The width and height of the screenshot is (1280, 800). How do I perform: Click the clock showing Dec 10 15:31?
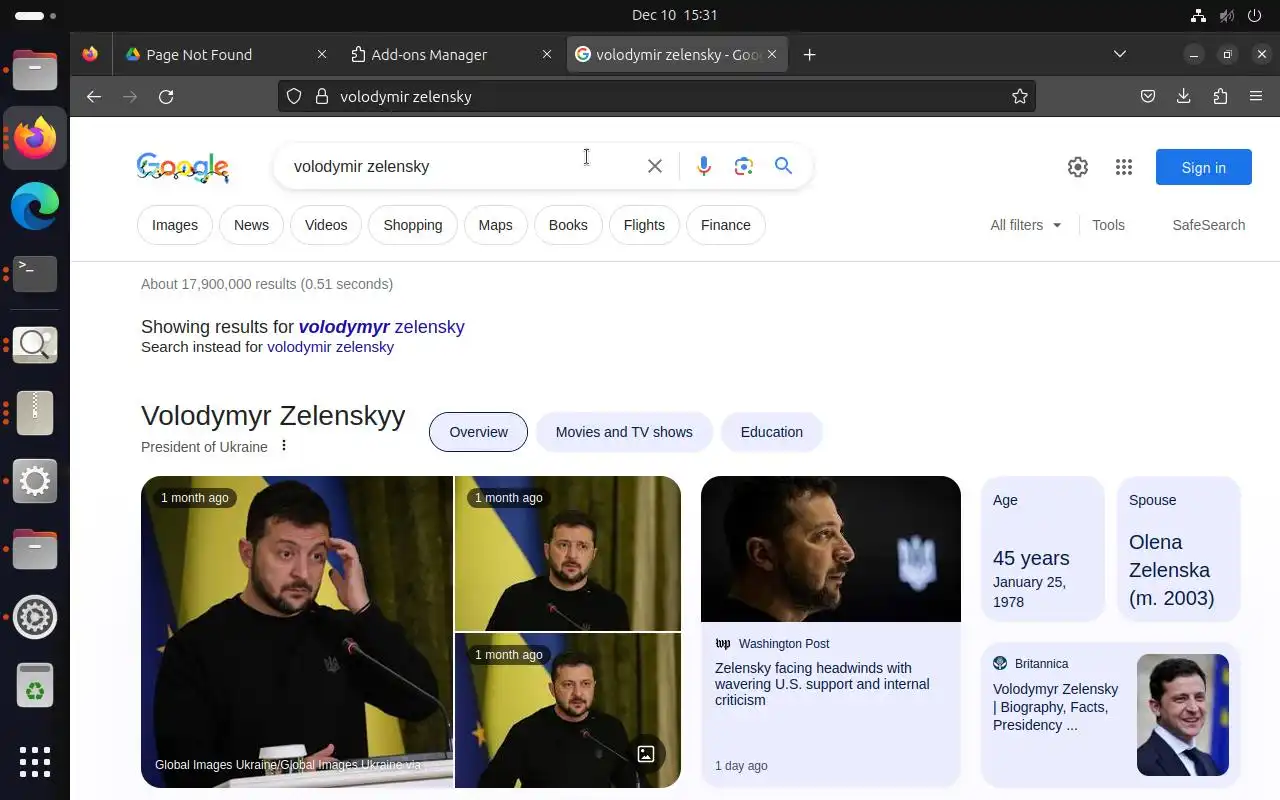point(675,15)
